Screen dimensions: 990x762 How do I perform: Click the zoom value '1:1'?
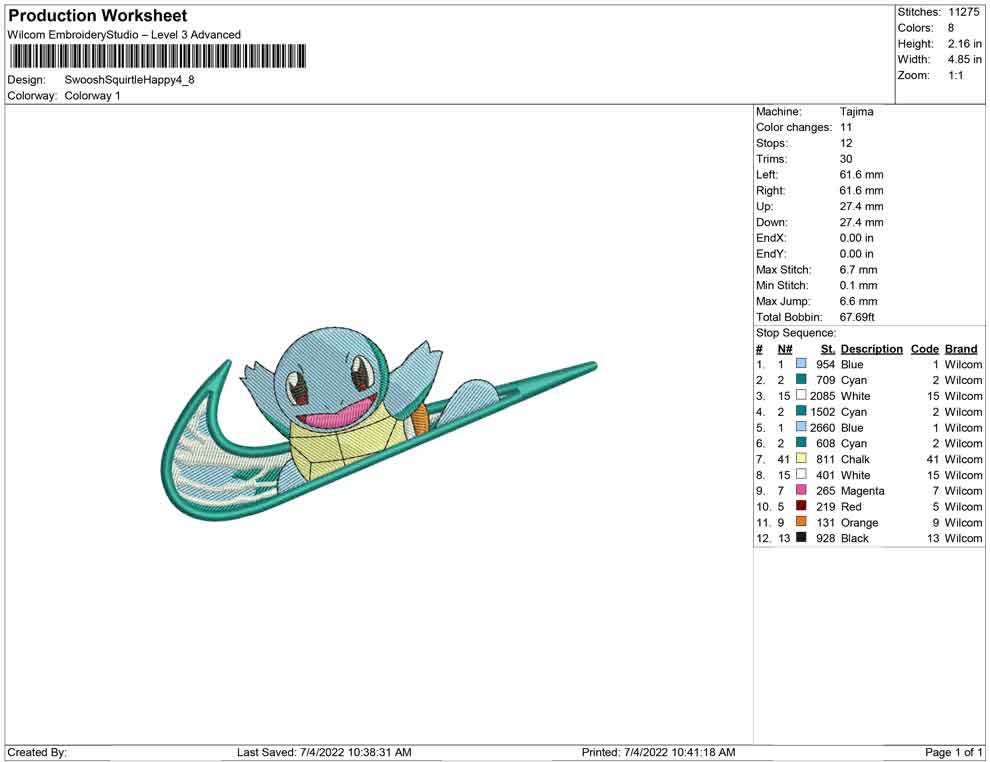click(x=955, y=75)
